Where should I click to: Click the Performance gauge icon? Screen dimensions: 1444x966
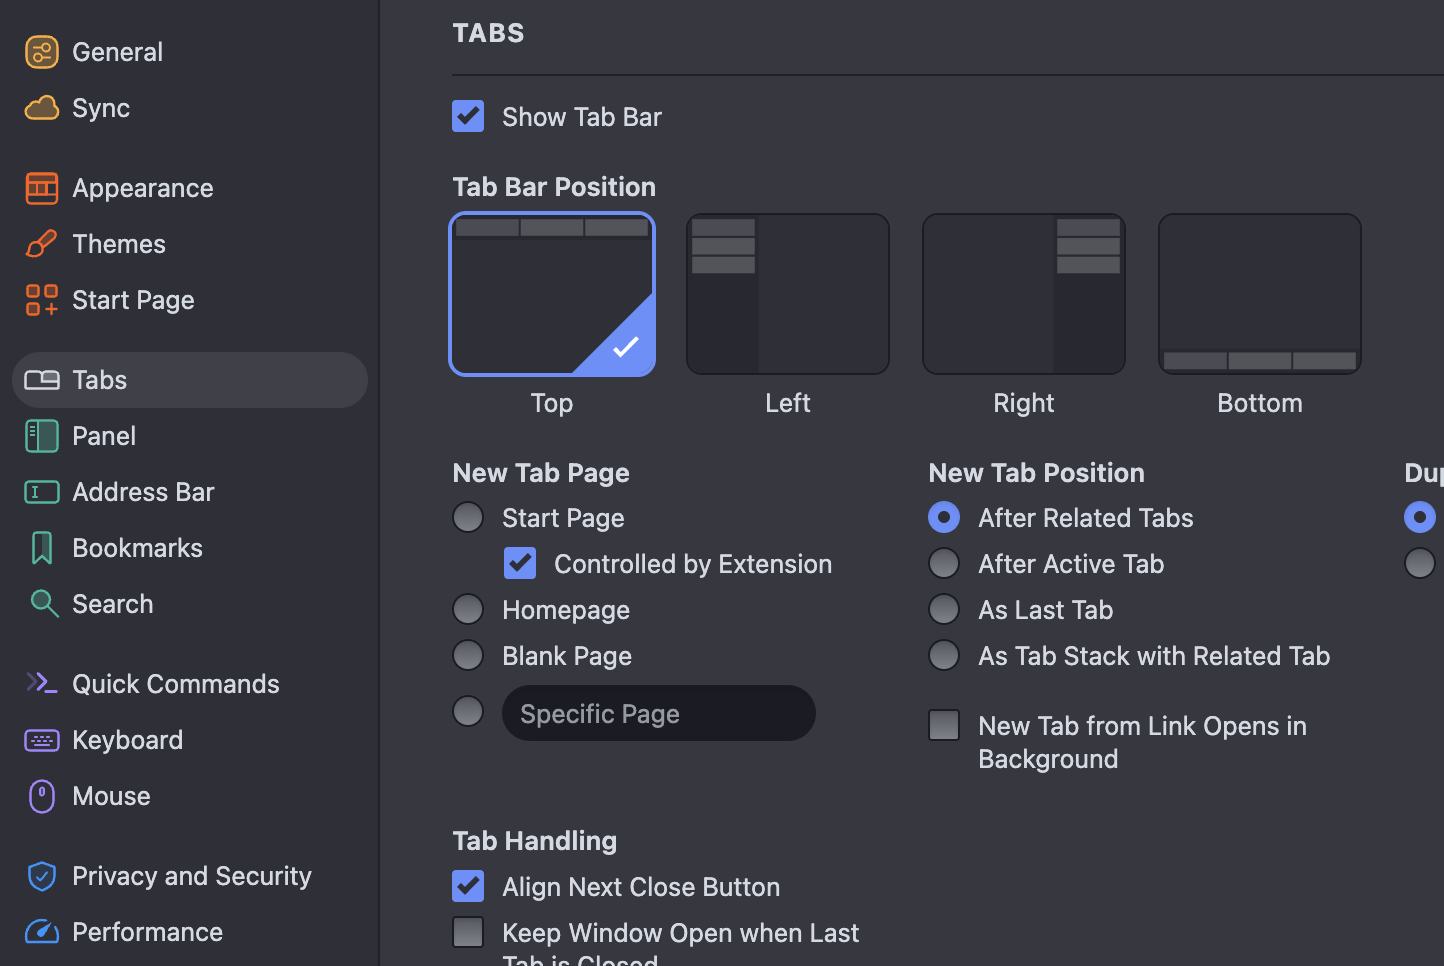click(x=42, y=932)
